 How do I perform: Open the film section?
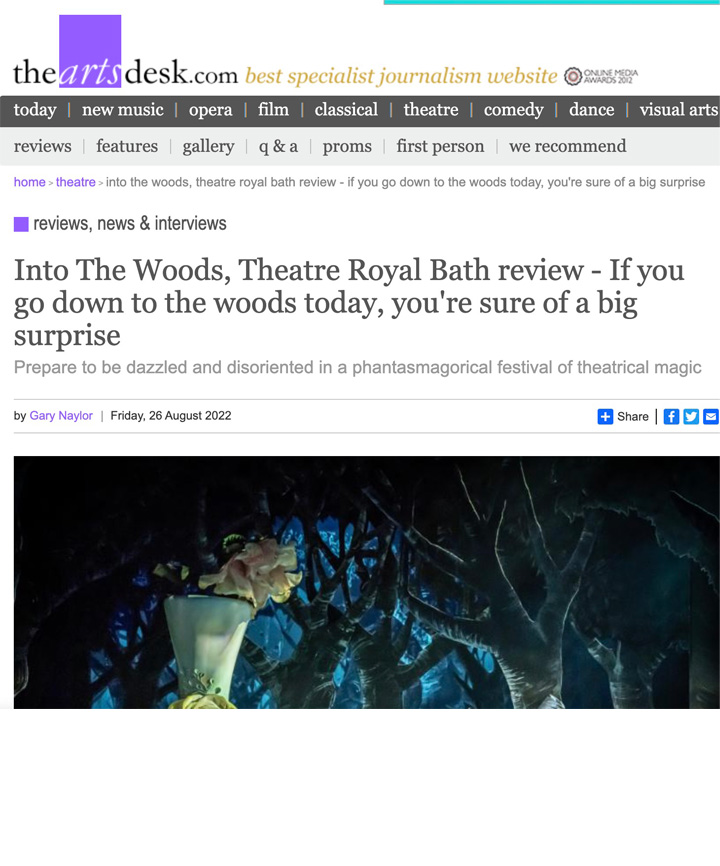point(273,110)
